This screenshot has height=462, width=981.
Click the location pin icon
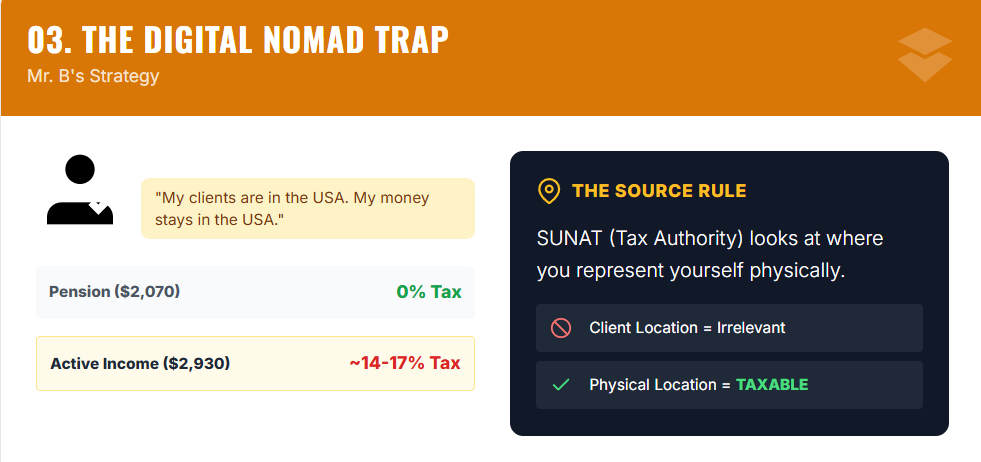click(x=548, y=191)
